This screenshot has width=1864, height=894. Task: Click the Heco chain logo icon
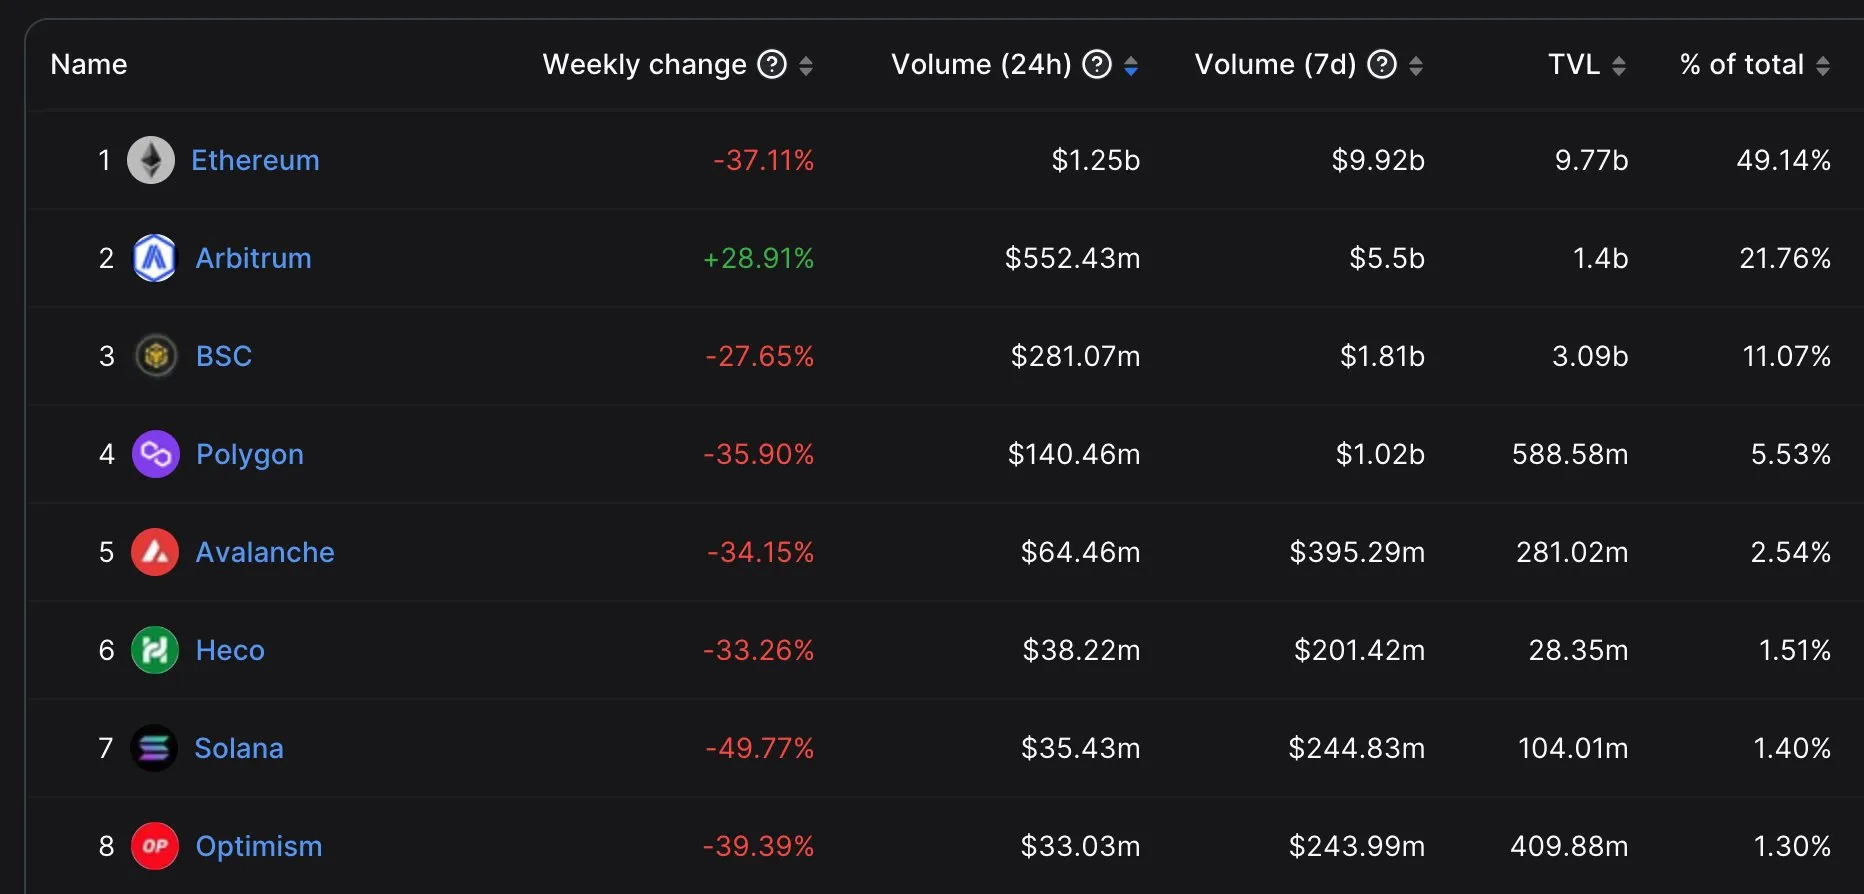click(x=155, y=650)
